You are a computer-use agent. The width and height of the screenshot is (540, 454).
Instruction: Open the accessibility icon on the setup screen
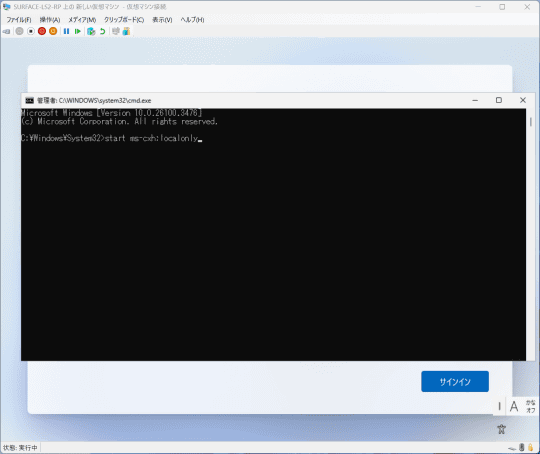501,429
